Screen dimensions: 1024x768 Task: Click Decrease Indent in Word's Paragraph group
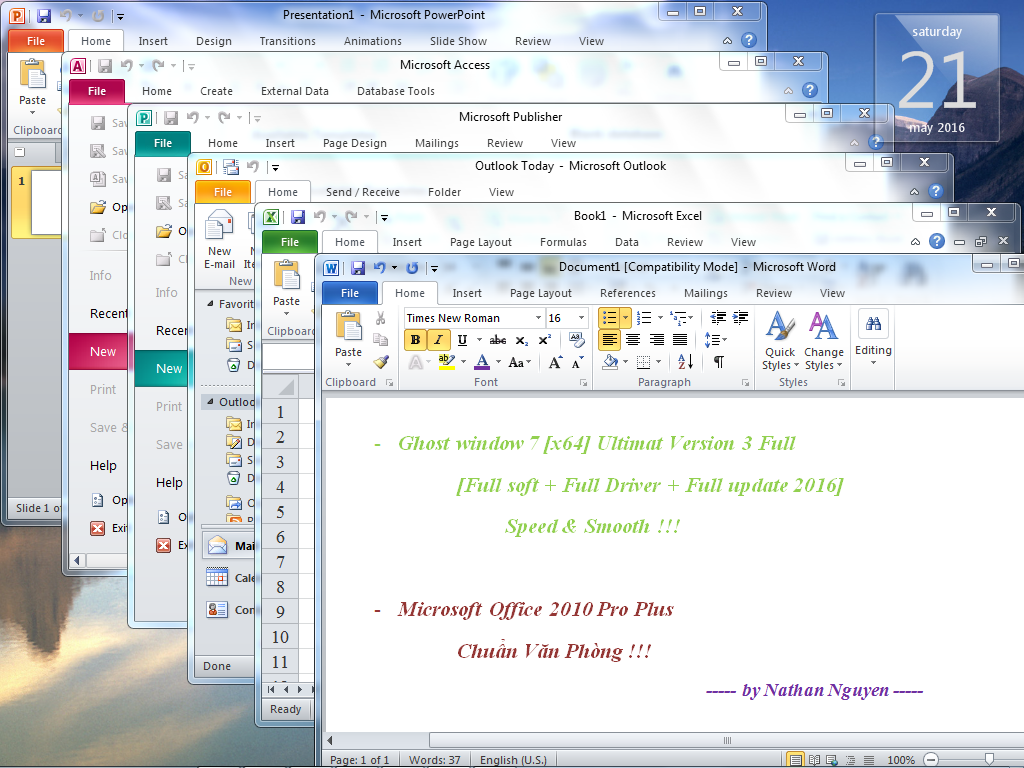pos(718,318)
